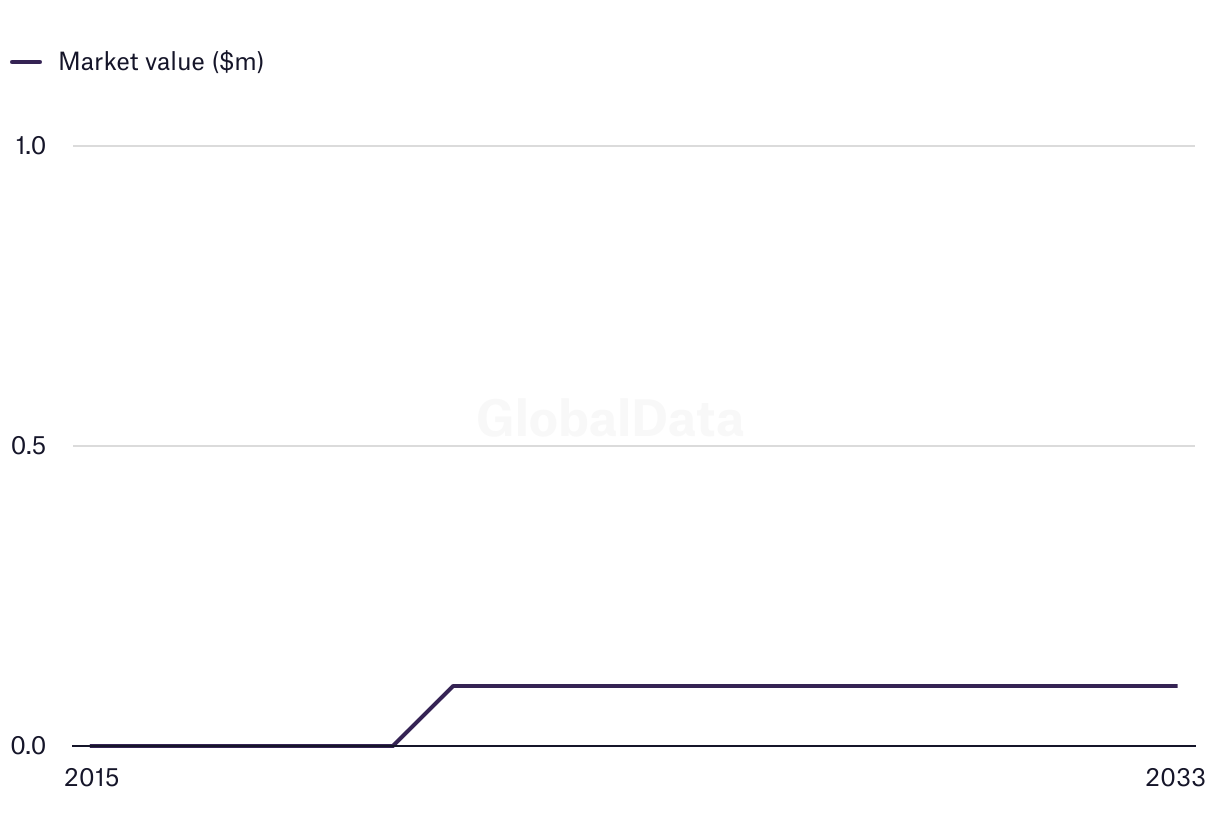The height and width of the screenshot is (836, 1220).
Task: Click the rising segment of the market value line
Action: coord(423,716)
